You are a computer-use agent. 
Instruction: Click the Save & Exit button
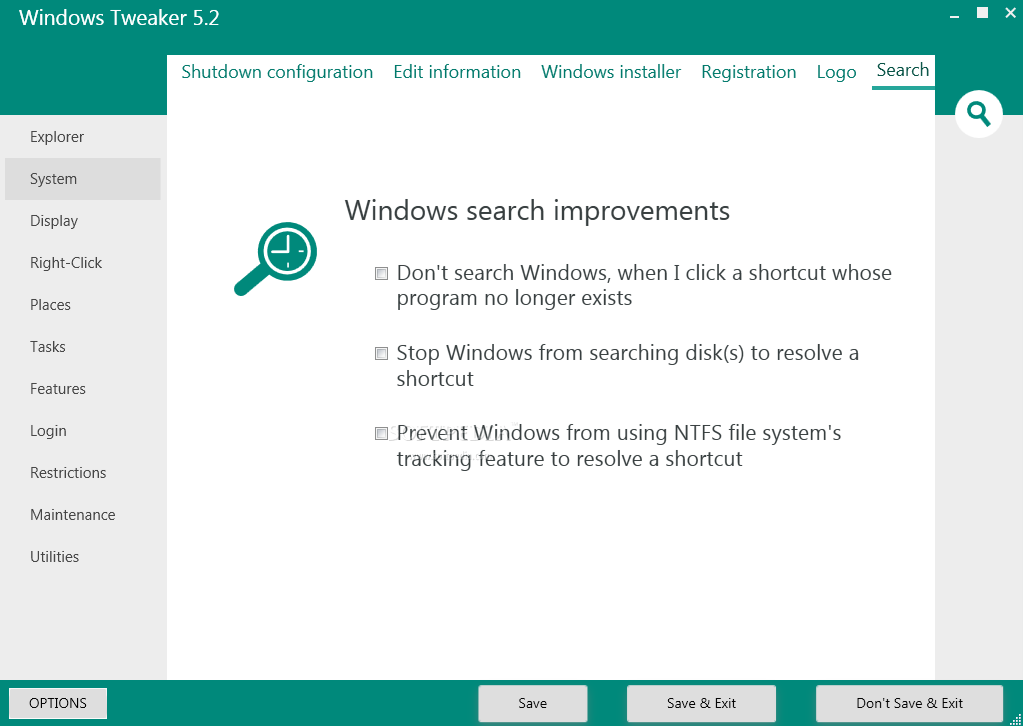point(701,703)
